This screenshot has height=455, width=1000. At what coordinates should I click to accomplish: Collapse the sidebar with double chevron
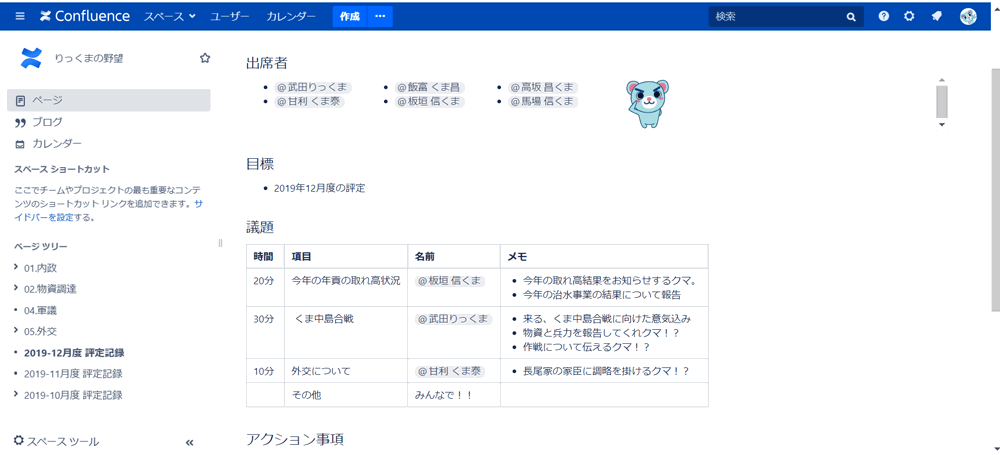coord(189,442)
